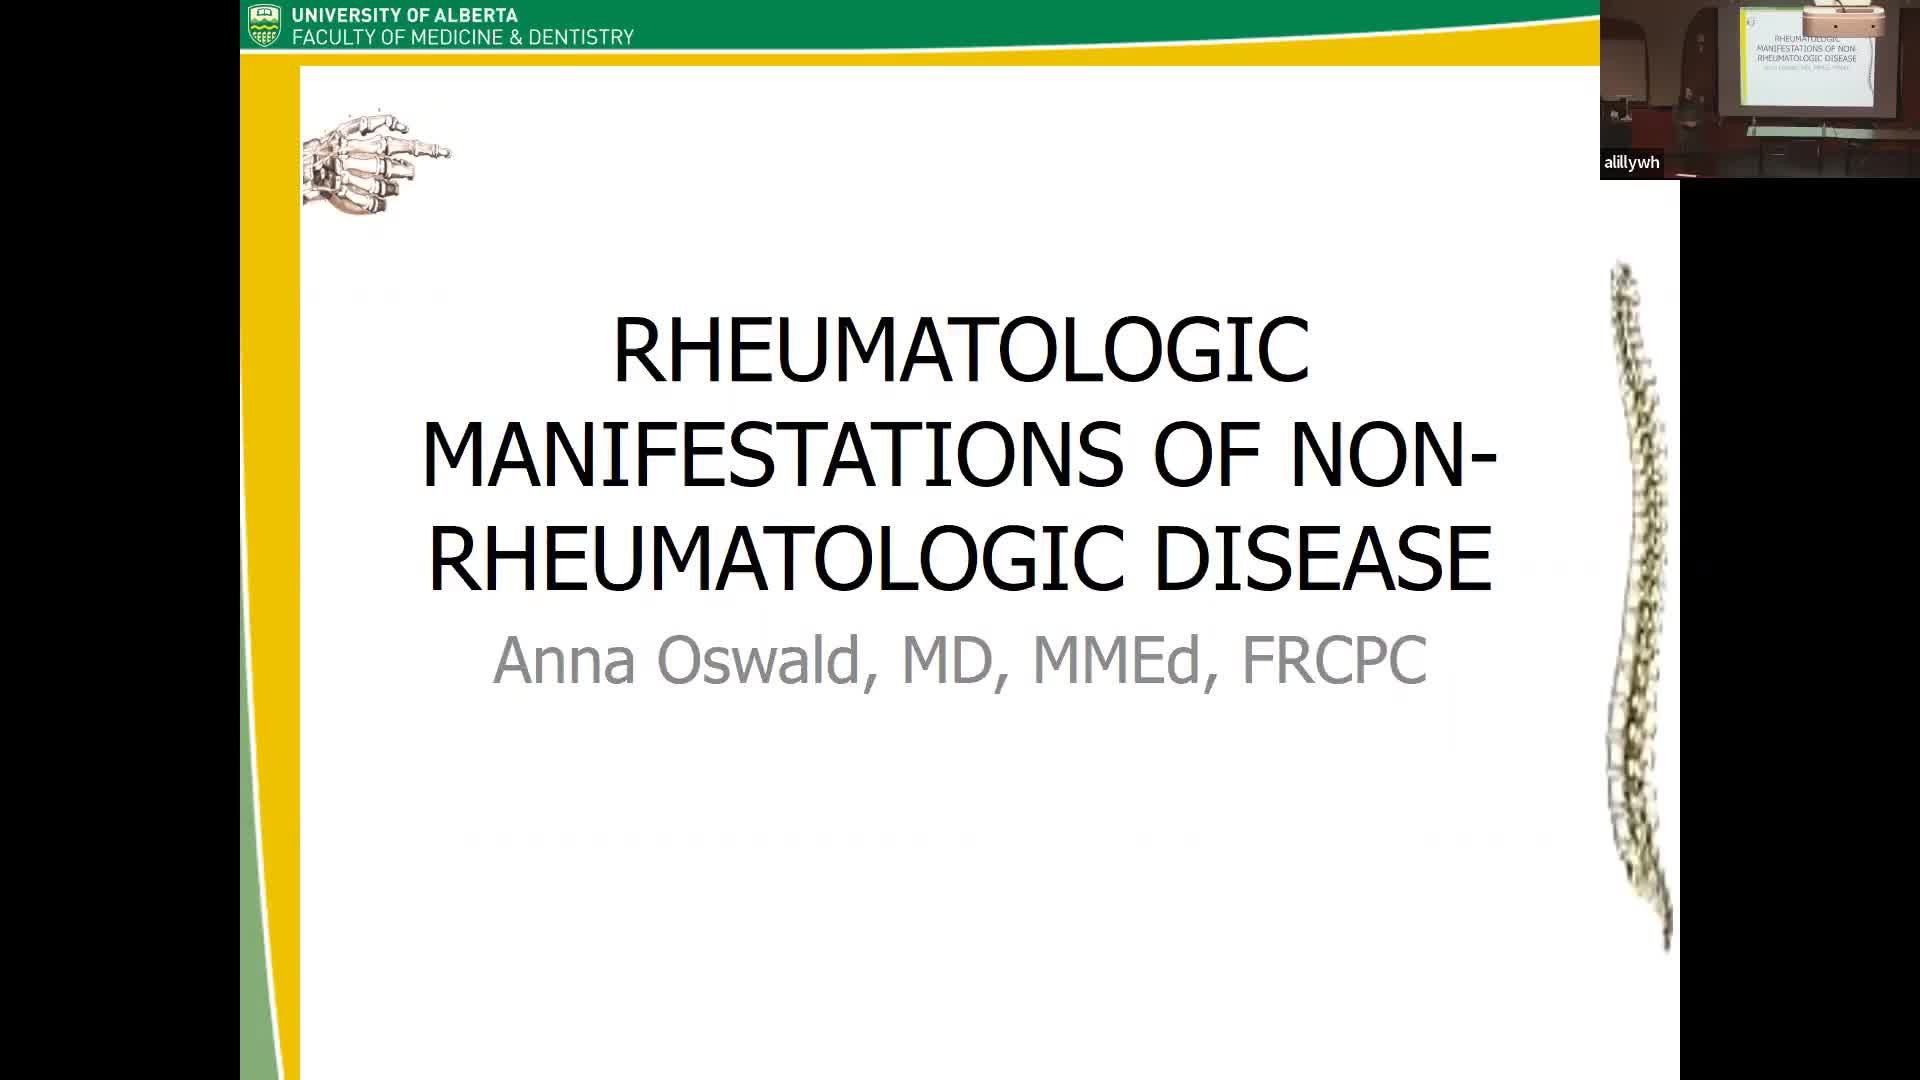This screenshot has height=1080, width=1920.
Task: Click 'FACULTY OF MEDICINE & DENTISTRY' text
Action: pos(463,37)
